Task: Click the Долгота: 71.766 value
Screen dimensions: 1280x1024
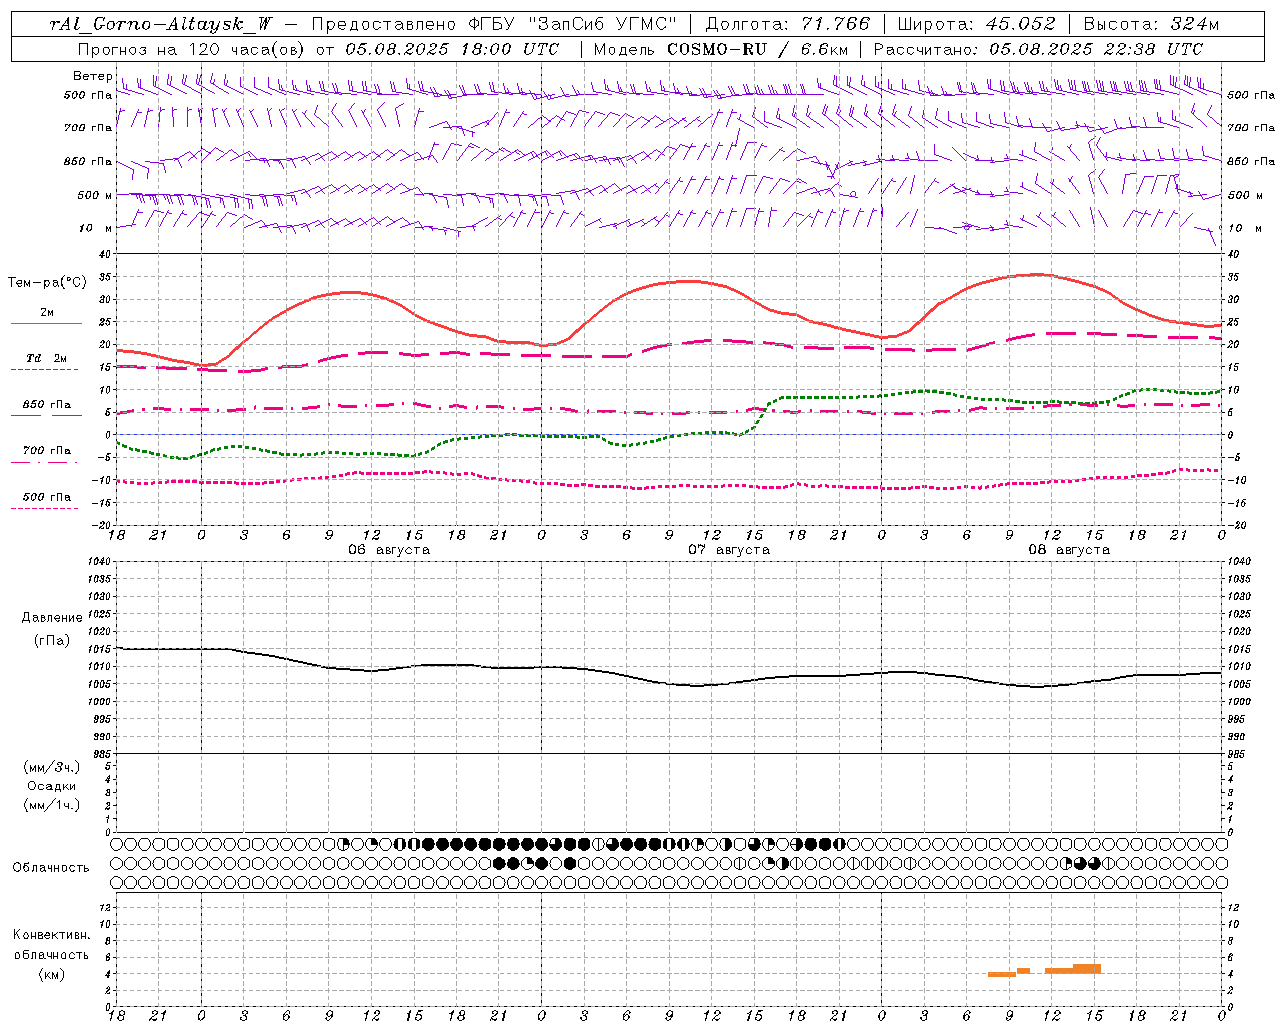Action: click(x=788, y=24)
